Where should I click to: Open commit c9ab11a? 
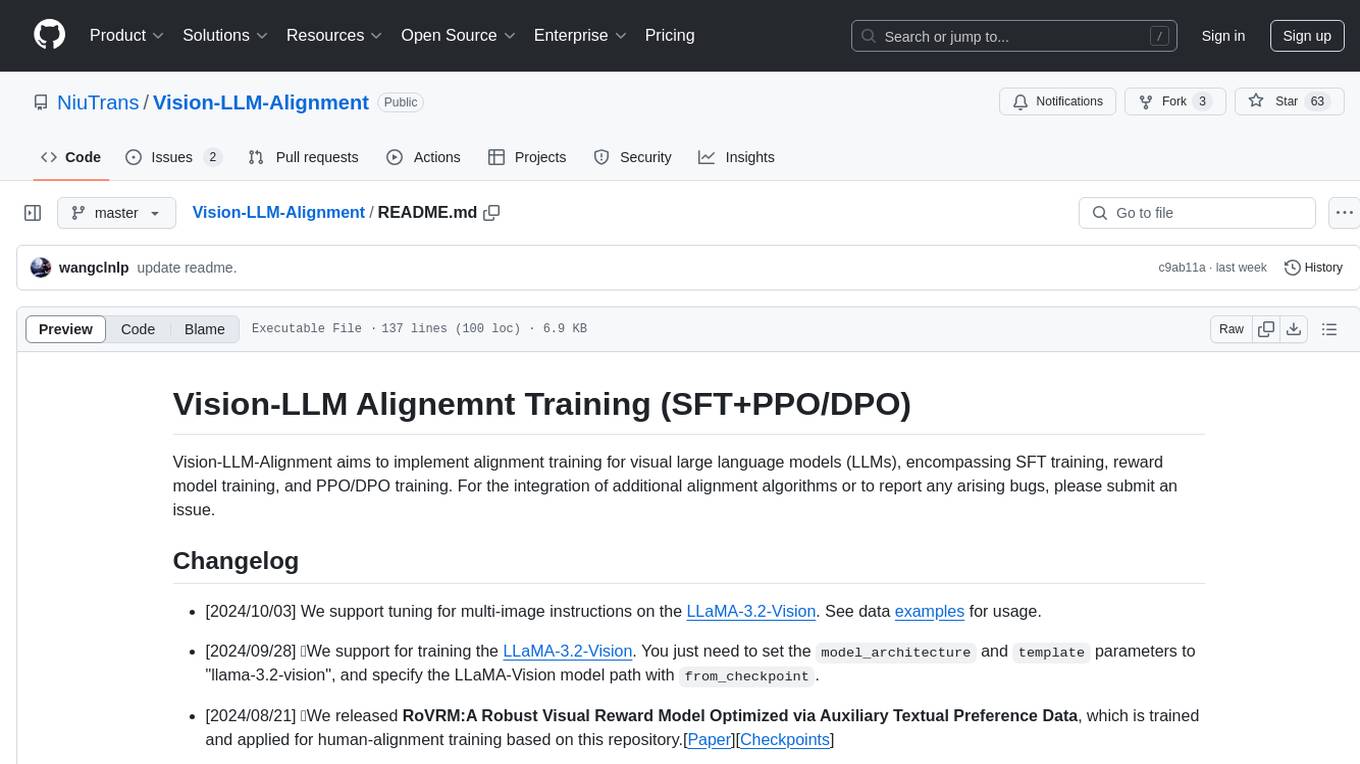pyautogui.click(x=1182, y=268)
